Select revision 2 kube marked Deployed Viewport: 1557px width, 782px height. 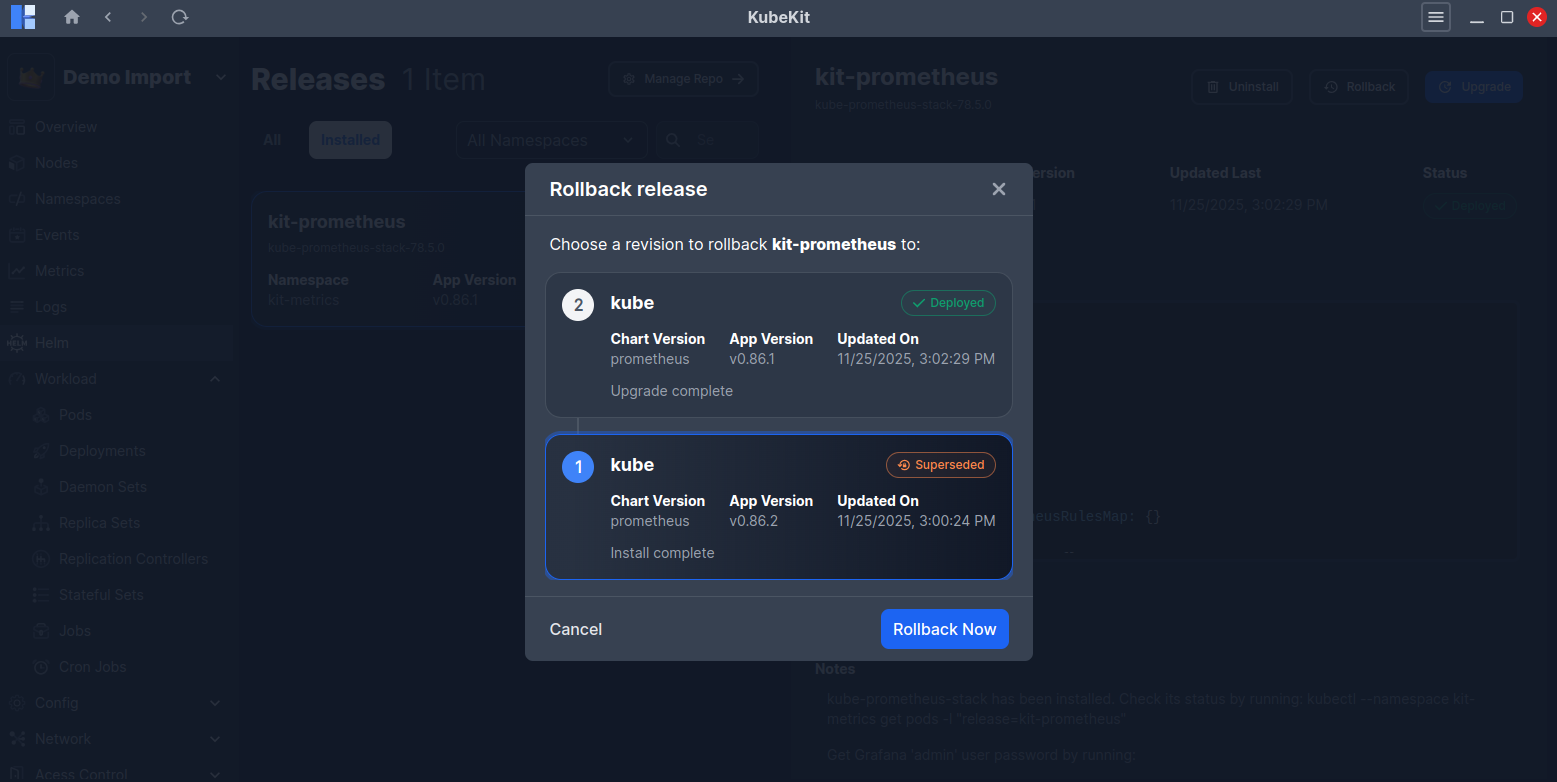click(x=779, y=345)
